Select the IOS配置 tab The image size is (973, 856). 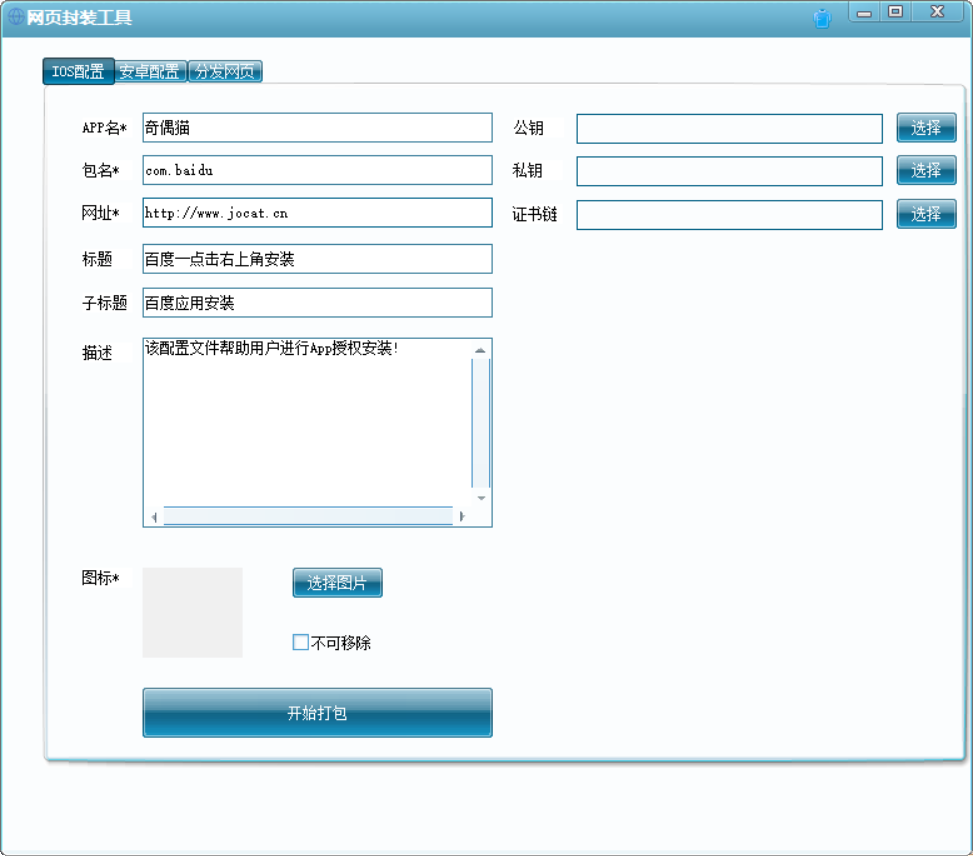[x=78, y=71]
